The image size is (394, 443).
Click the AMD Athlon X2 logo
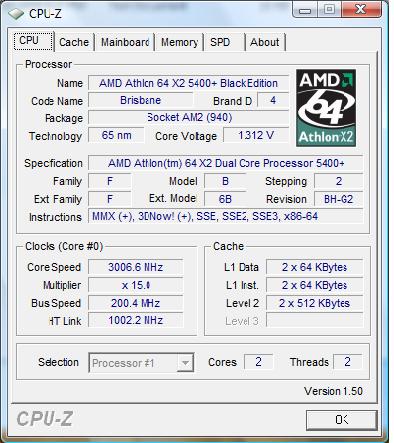tap(326, 108)
